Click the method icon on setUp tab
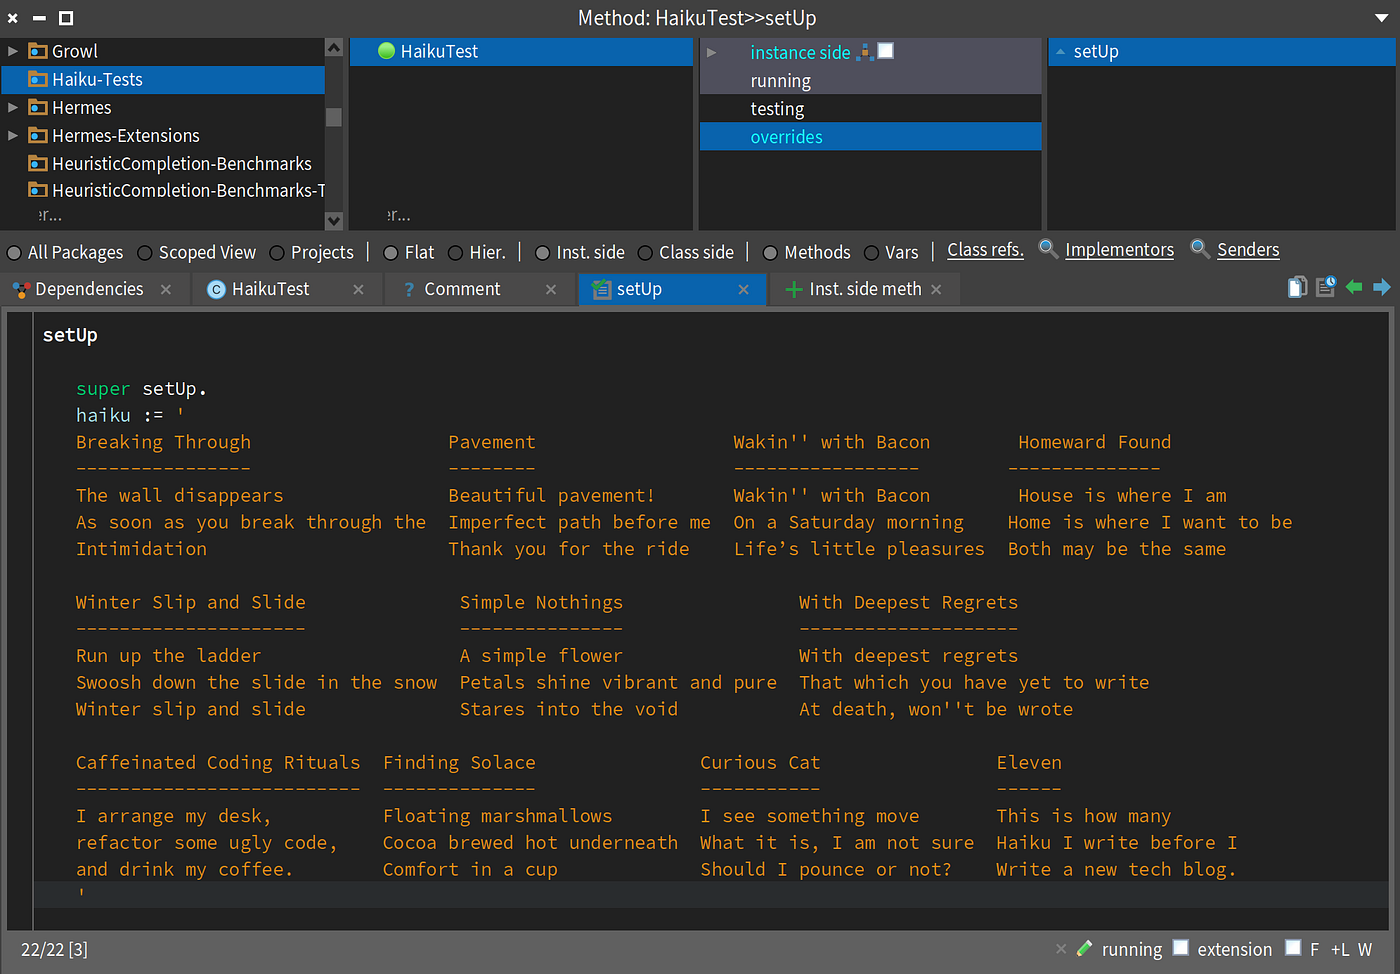The image size is (1400, 974). pyautogui.click(x=601, y=290)
